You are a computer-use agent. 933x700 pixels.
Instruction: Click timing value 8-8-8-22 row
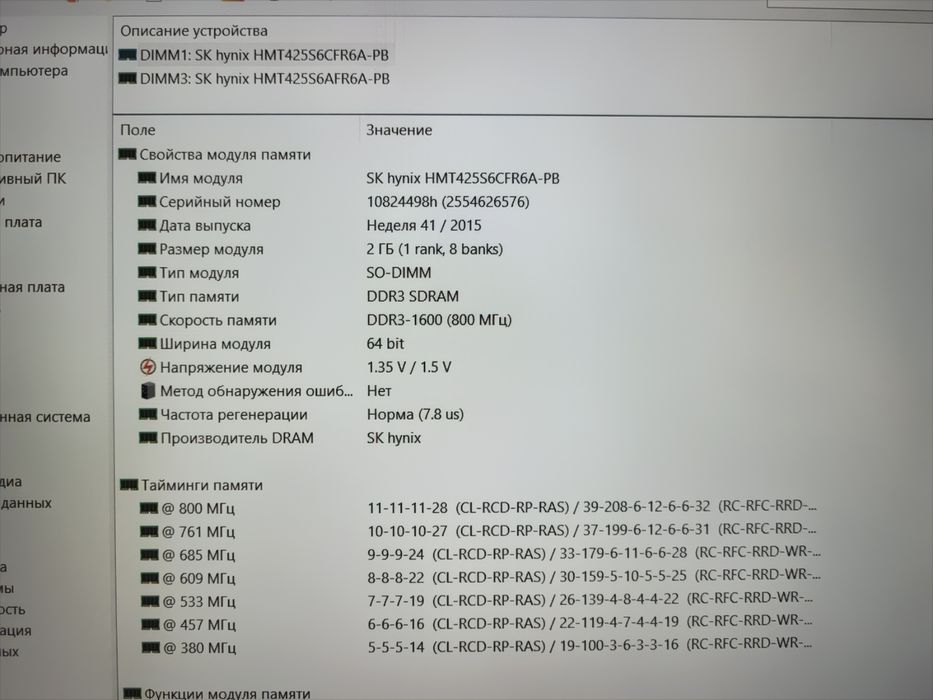click(x=594, y=577)
